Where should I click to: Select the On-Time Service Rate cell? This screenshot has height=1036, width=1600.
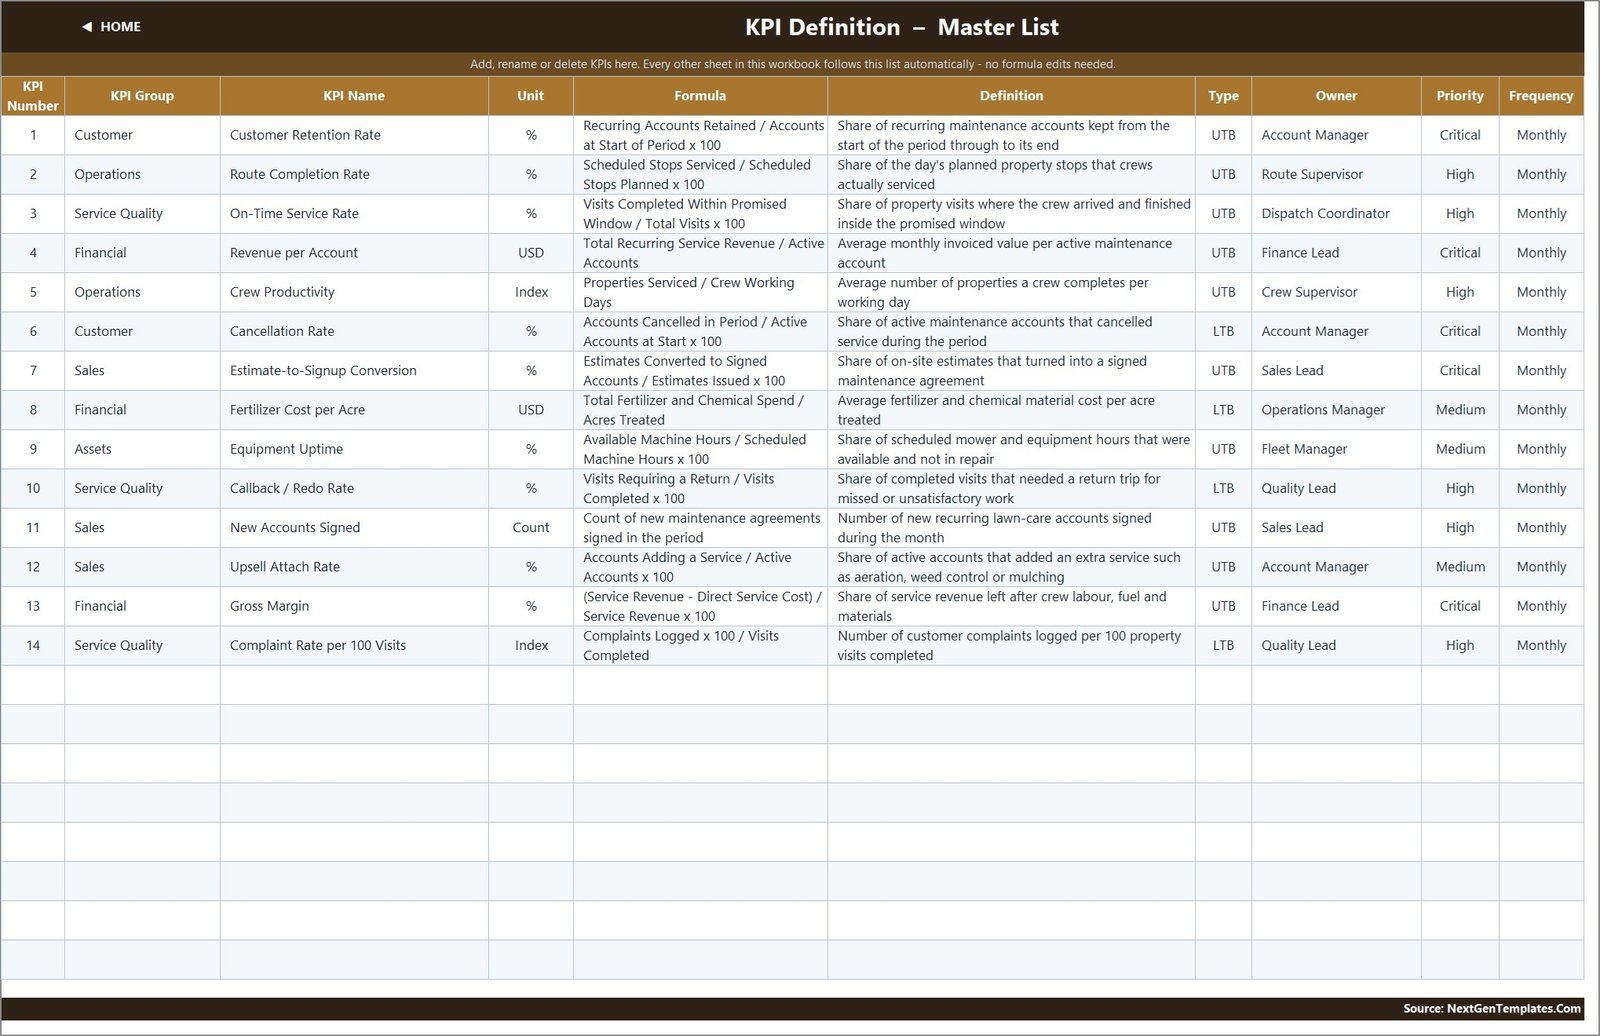point(354,213)
